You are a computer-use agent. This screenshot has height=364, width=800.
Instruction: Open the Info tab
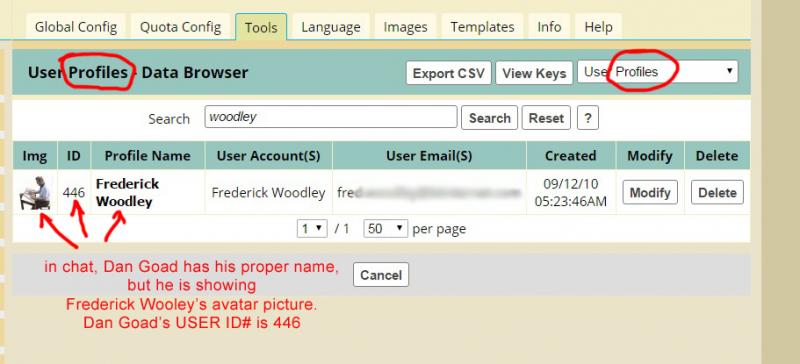click(549, 27)
